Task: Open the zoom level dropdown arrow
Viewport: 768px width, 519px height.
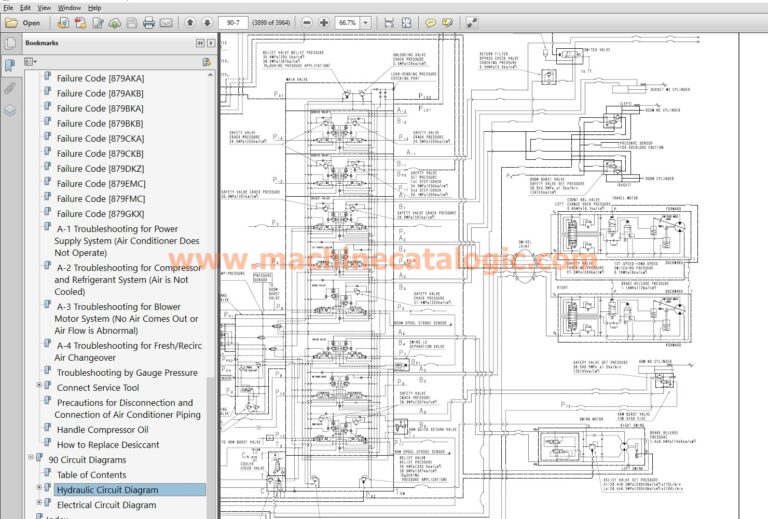Action: pos(365,23)
